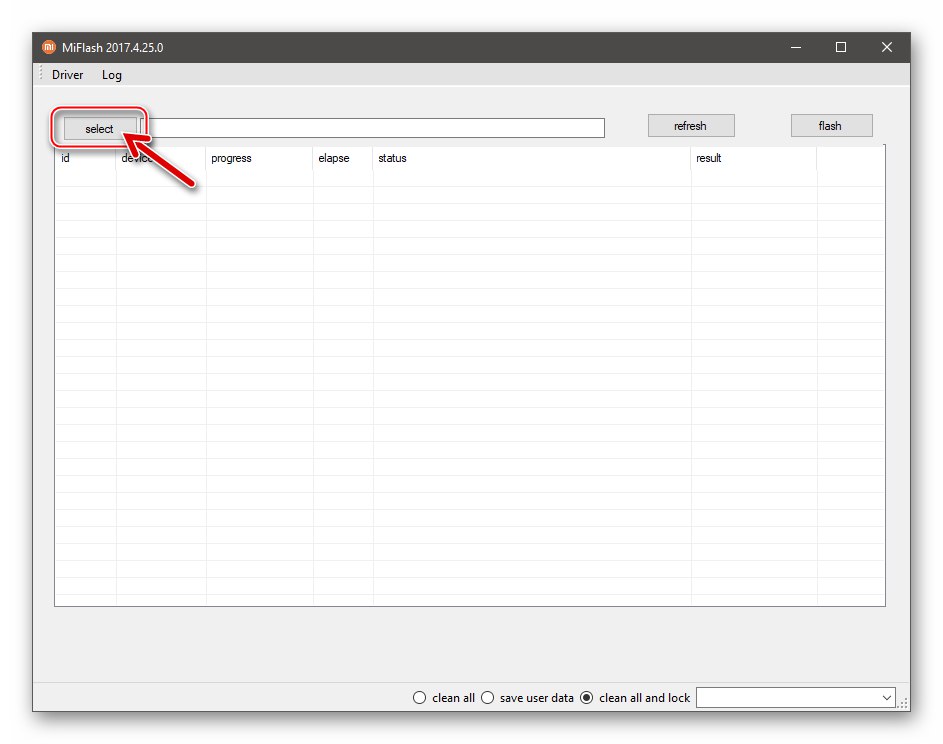
Task: Click the MiFlash logo icon in title bar
Action: coord(49,47)
